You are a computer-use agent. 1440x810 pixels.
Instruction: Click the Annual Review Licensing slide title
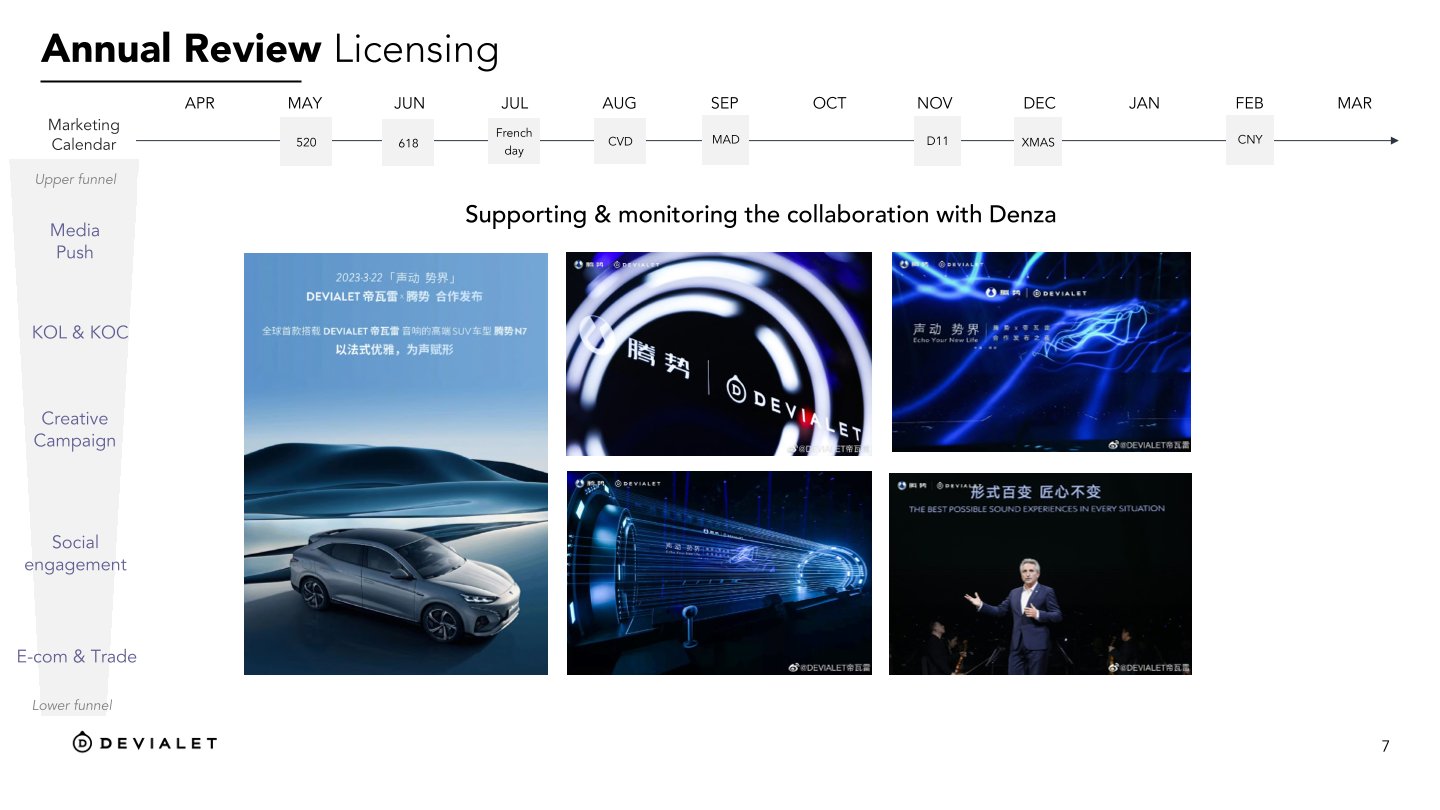tap(270, 48)
